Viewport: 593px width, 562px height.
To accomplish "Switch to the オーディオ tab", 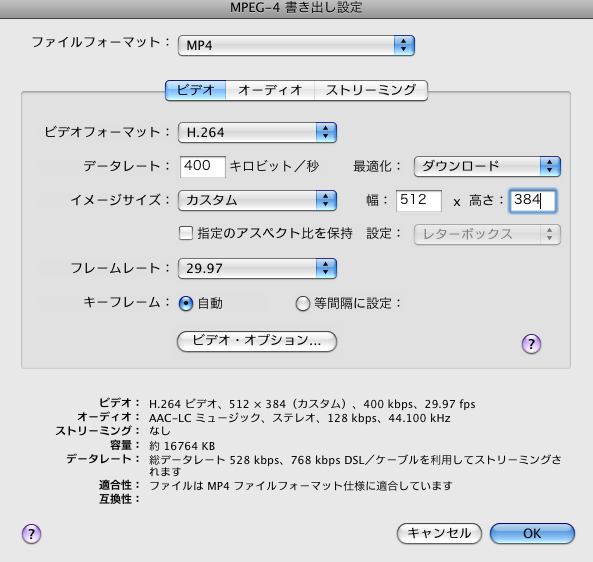I will [x=270, y=90].
